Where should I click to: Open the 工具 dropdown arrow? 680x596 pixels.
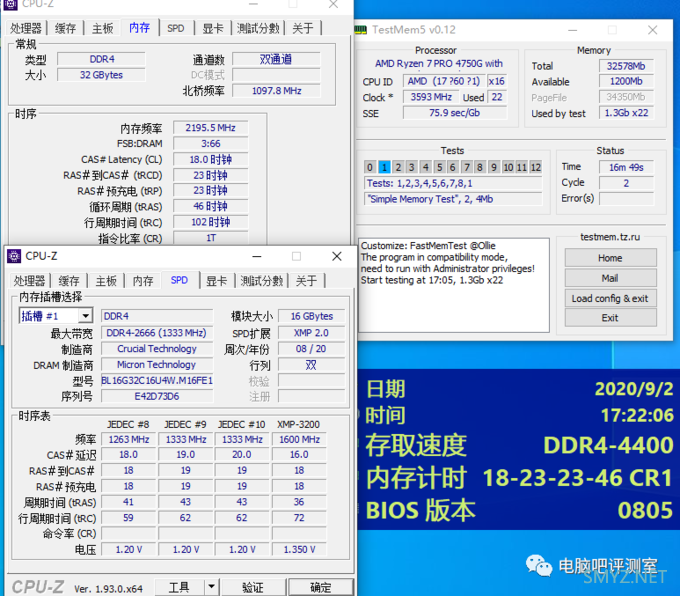coord(211,587)
